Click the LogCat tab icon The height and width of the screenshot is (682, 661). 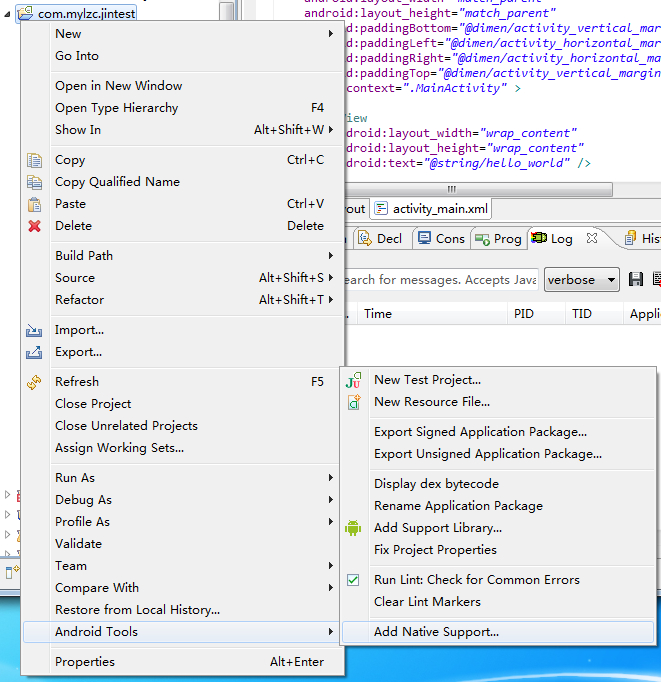(539, 238)
